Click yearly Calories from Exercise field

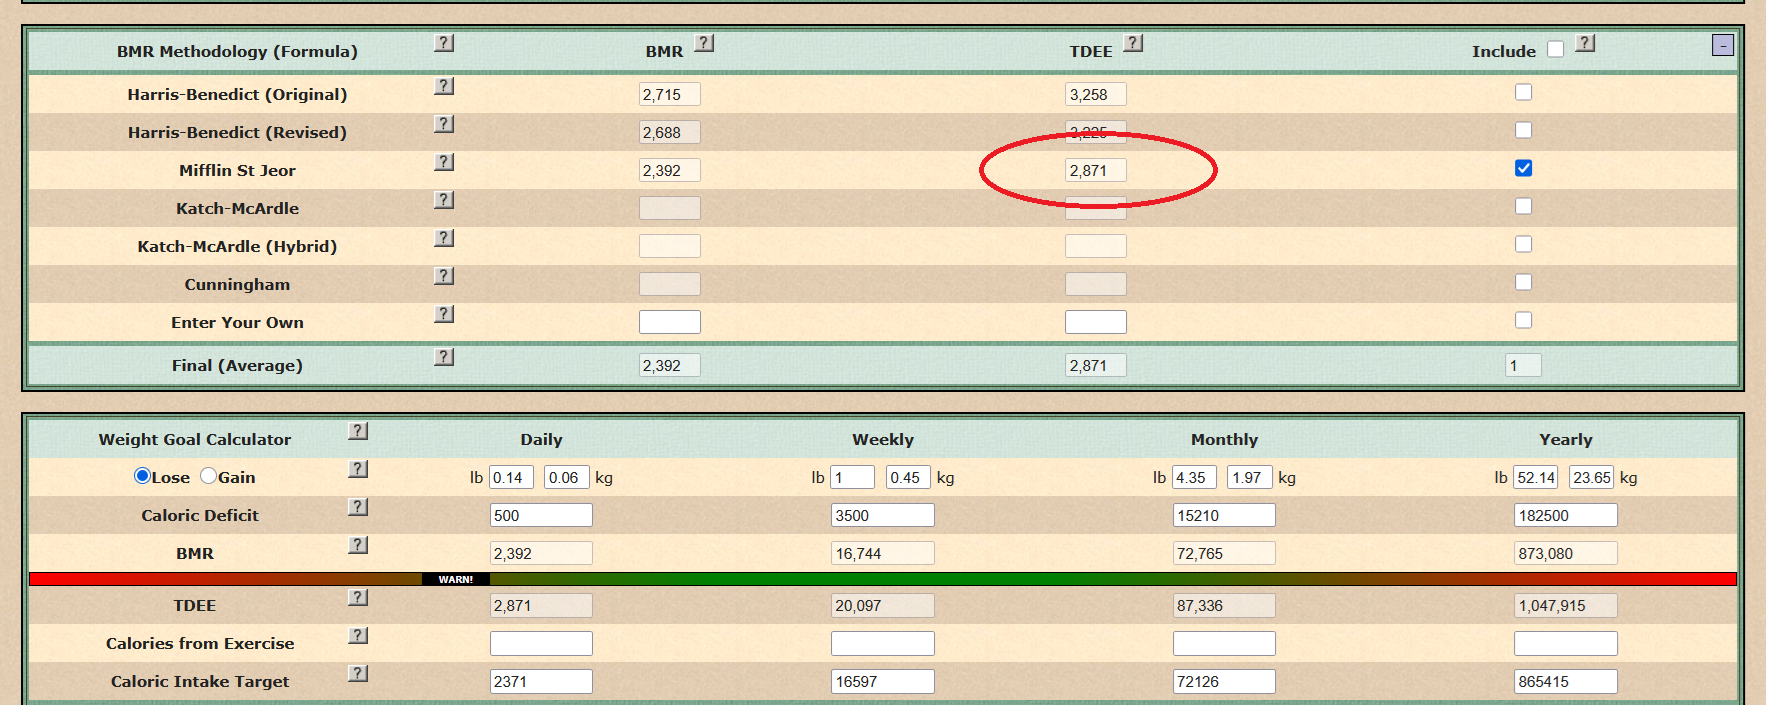[x=1566, y=643]
